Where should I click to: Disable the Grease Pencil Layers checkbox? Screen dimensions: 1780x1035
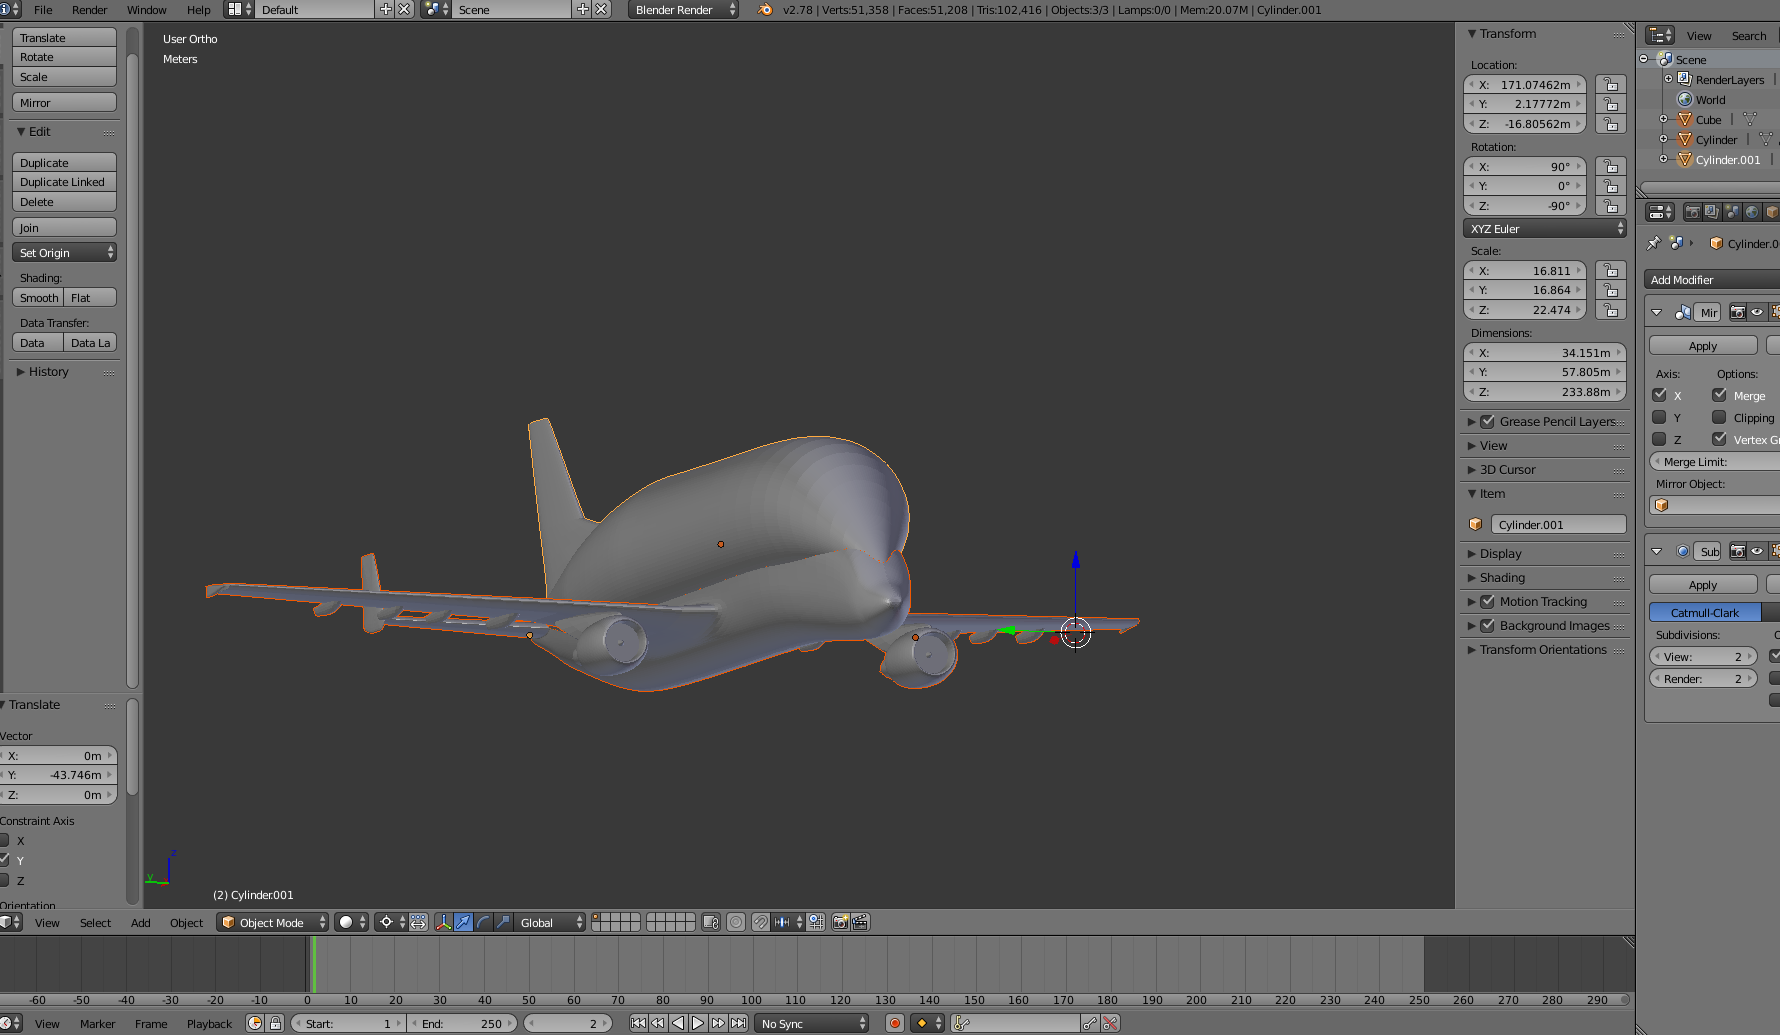point(1488,422)
